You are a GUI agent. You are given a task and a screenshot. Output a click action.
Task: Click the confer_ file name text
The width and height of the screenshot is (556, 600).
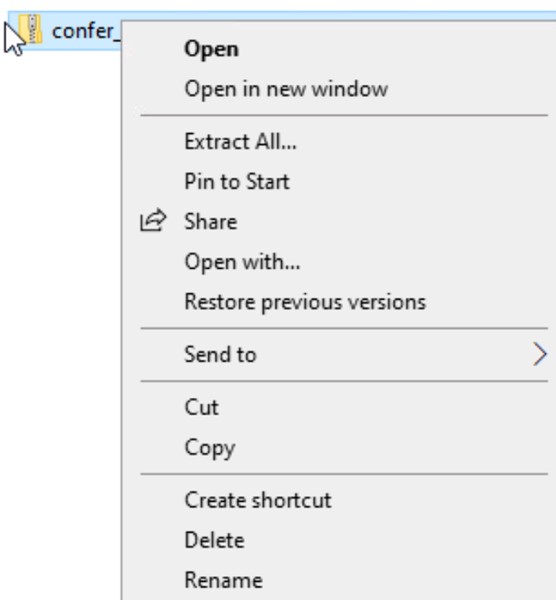coord(86,31)
